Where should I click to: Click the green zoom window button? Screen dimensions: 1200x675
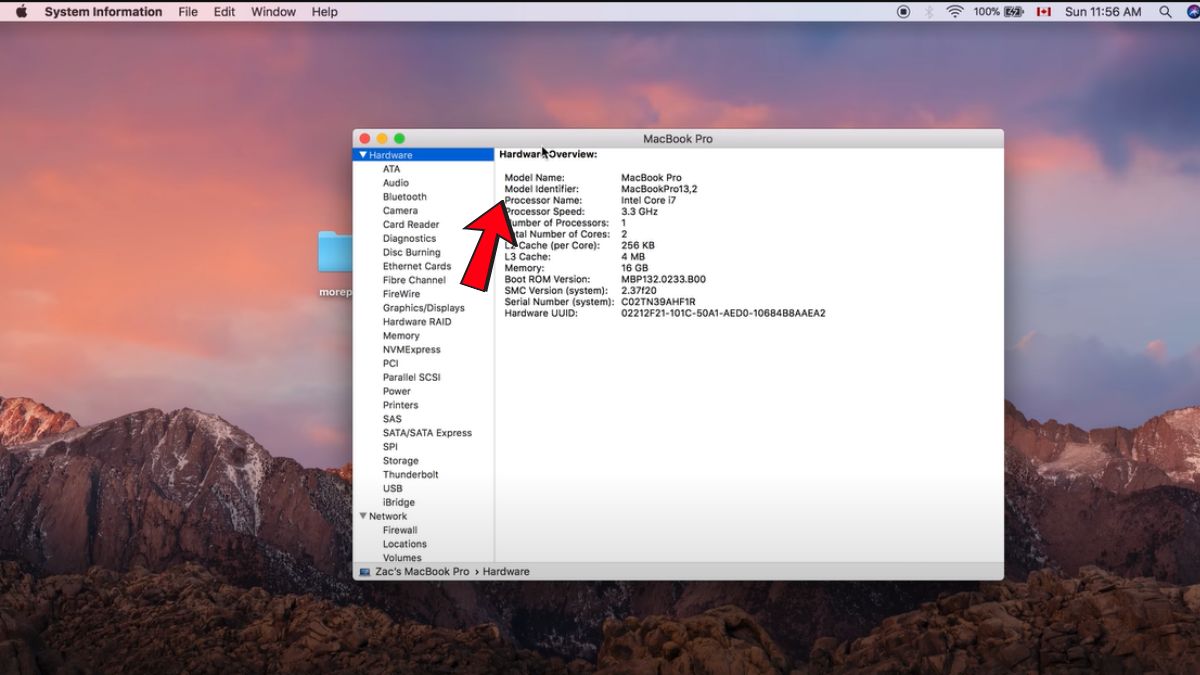pos(399,139)
